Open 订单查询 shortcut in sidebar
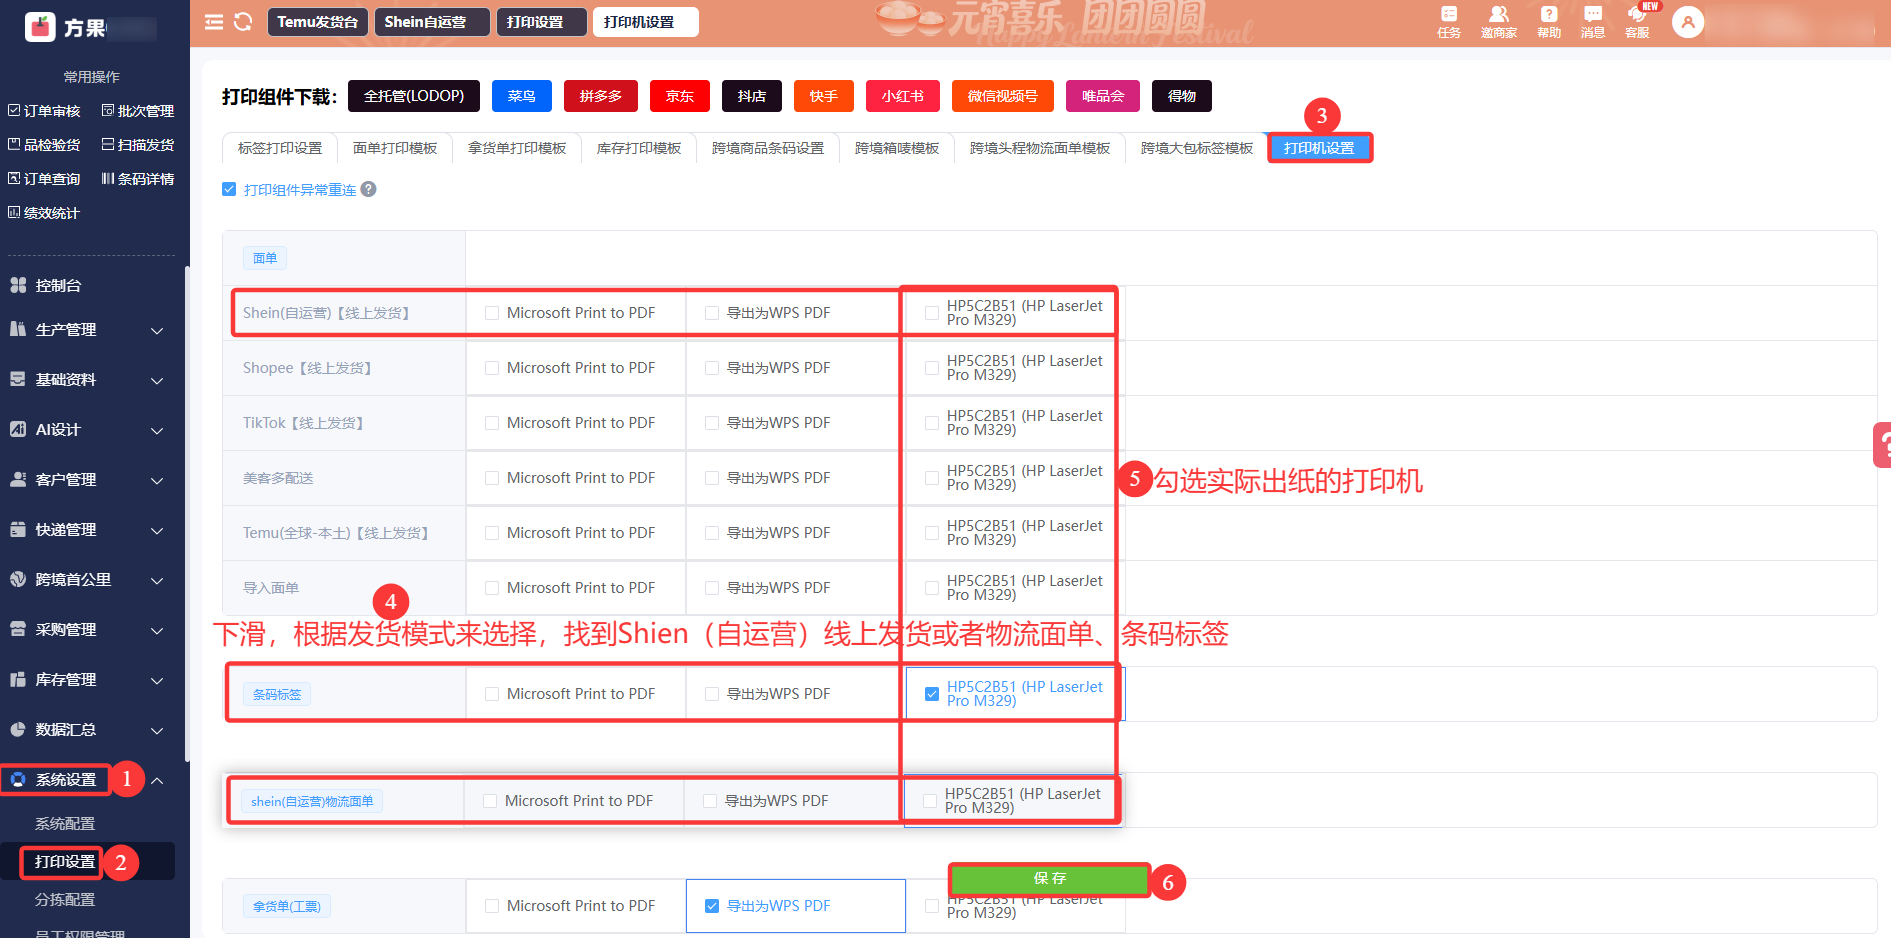Image resolution: width=1891 pixels, height=938 pixels. pos(44,179)
